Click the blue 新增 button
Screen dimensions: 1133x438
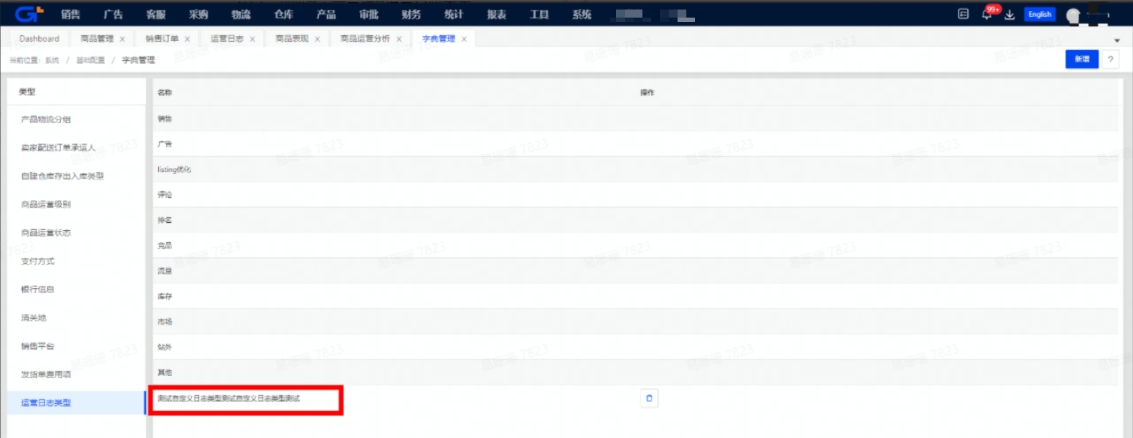tap(1082, 59)
